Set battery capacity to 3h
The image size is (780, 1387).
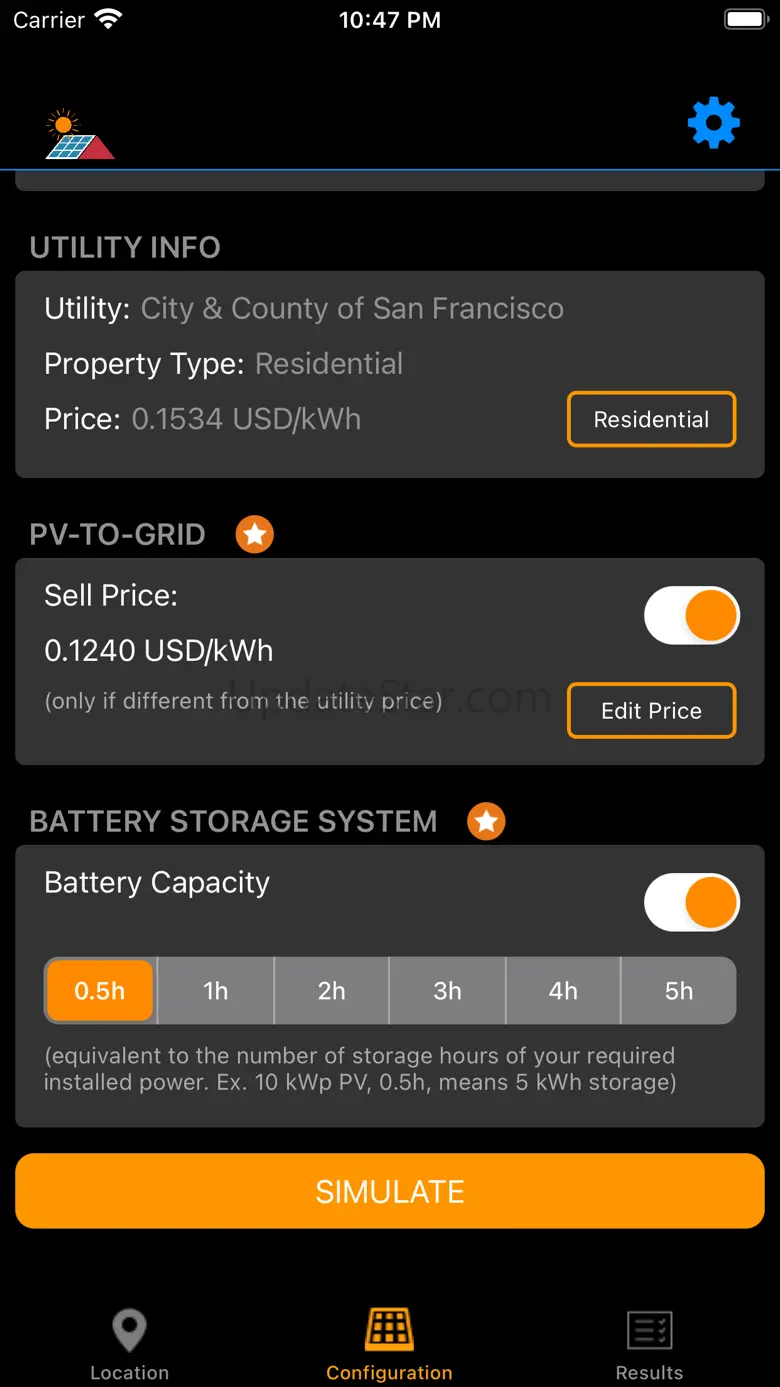tap(447, 991)
